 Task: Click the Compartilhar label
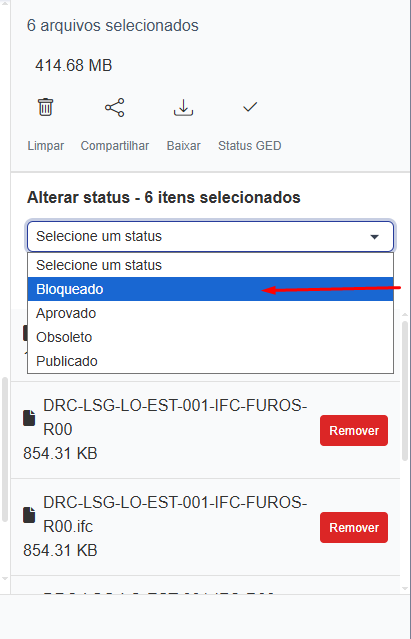coord(115,146)
